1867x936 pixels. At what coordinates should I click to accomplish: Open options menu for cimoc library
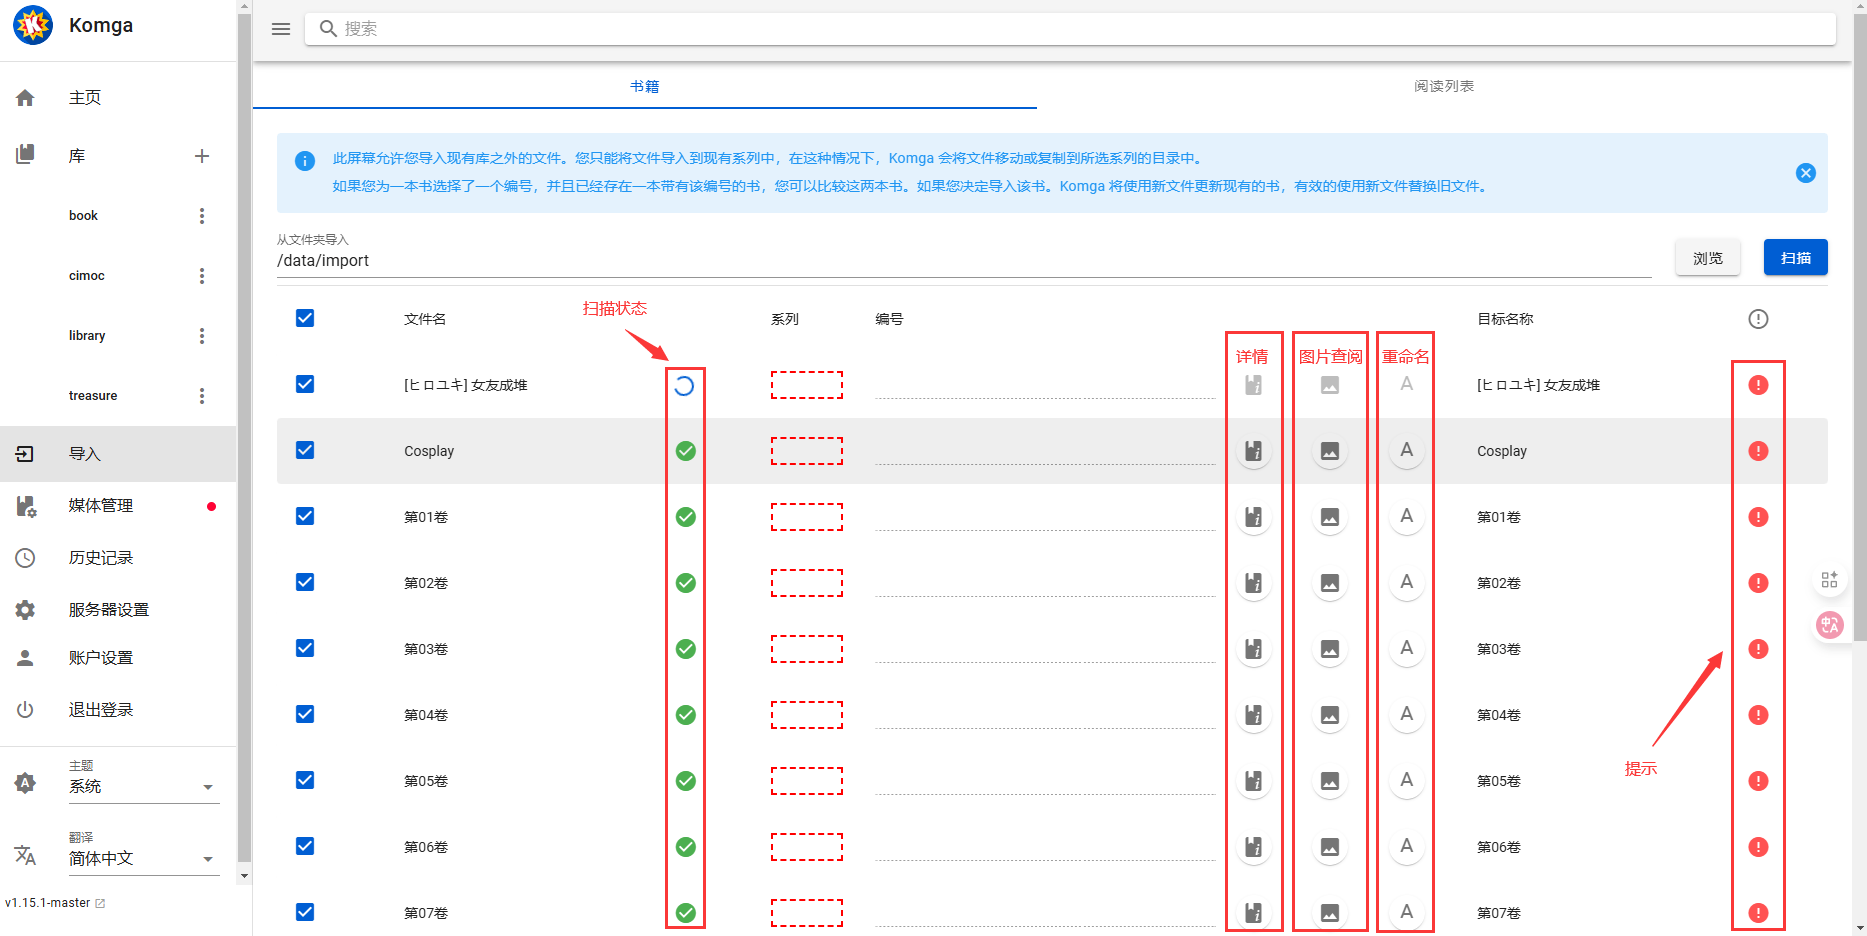click(202, 276)
